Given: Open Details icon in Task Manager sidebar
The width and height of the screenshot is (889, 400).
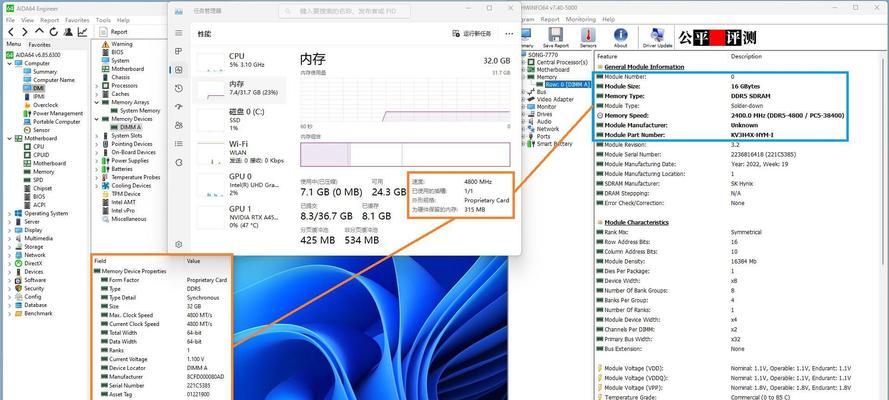Looking at the screenshot, I should click(x=179, y=144).
